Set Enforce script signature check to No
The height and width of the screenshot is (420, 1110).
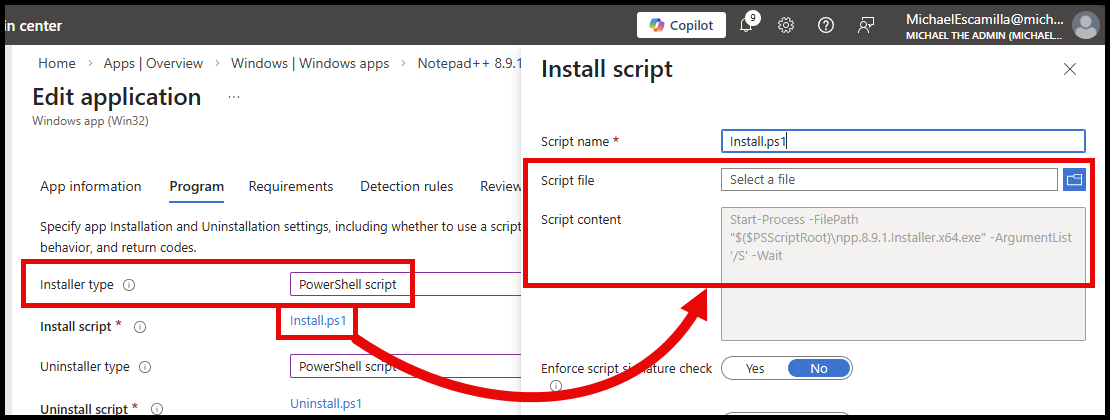pos(818,368)
